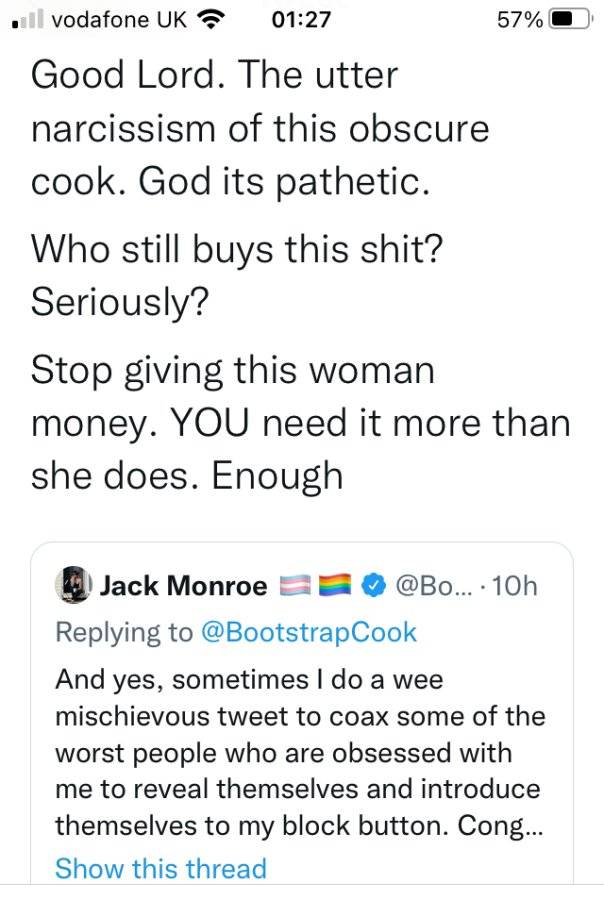Tap the 'Stop giving this woman' paragraph
The image size is (604, 900).
tap(300, 422)
